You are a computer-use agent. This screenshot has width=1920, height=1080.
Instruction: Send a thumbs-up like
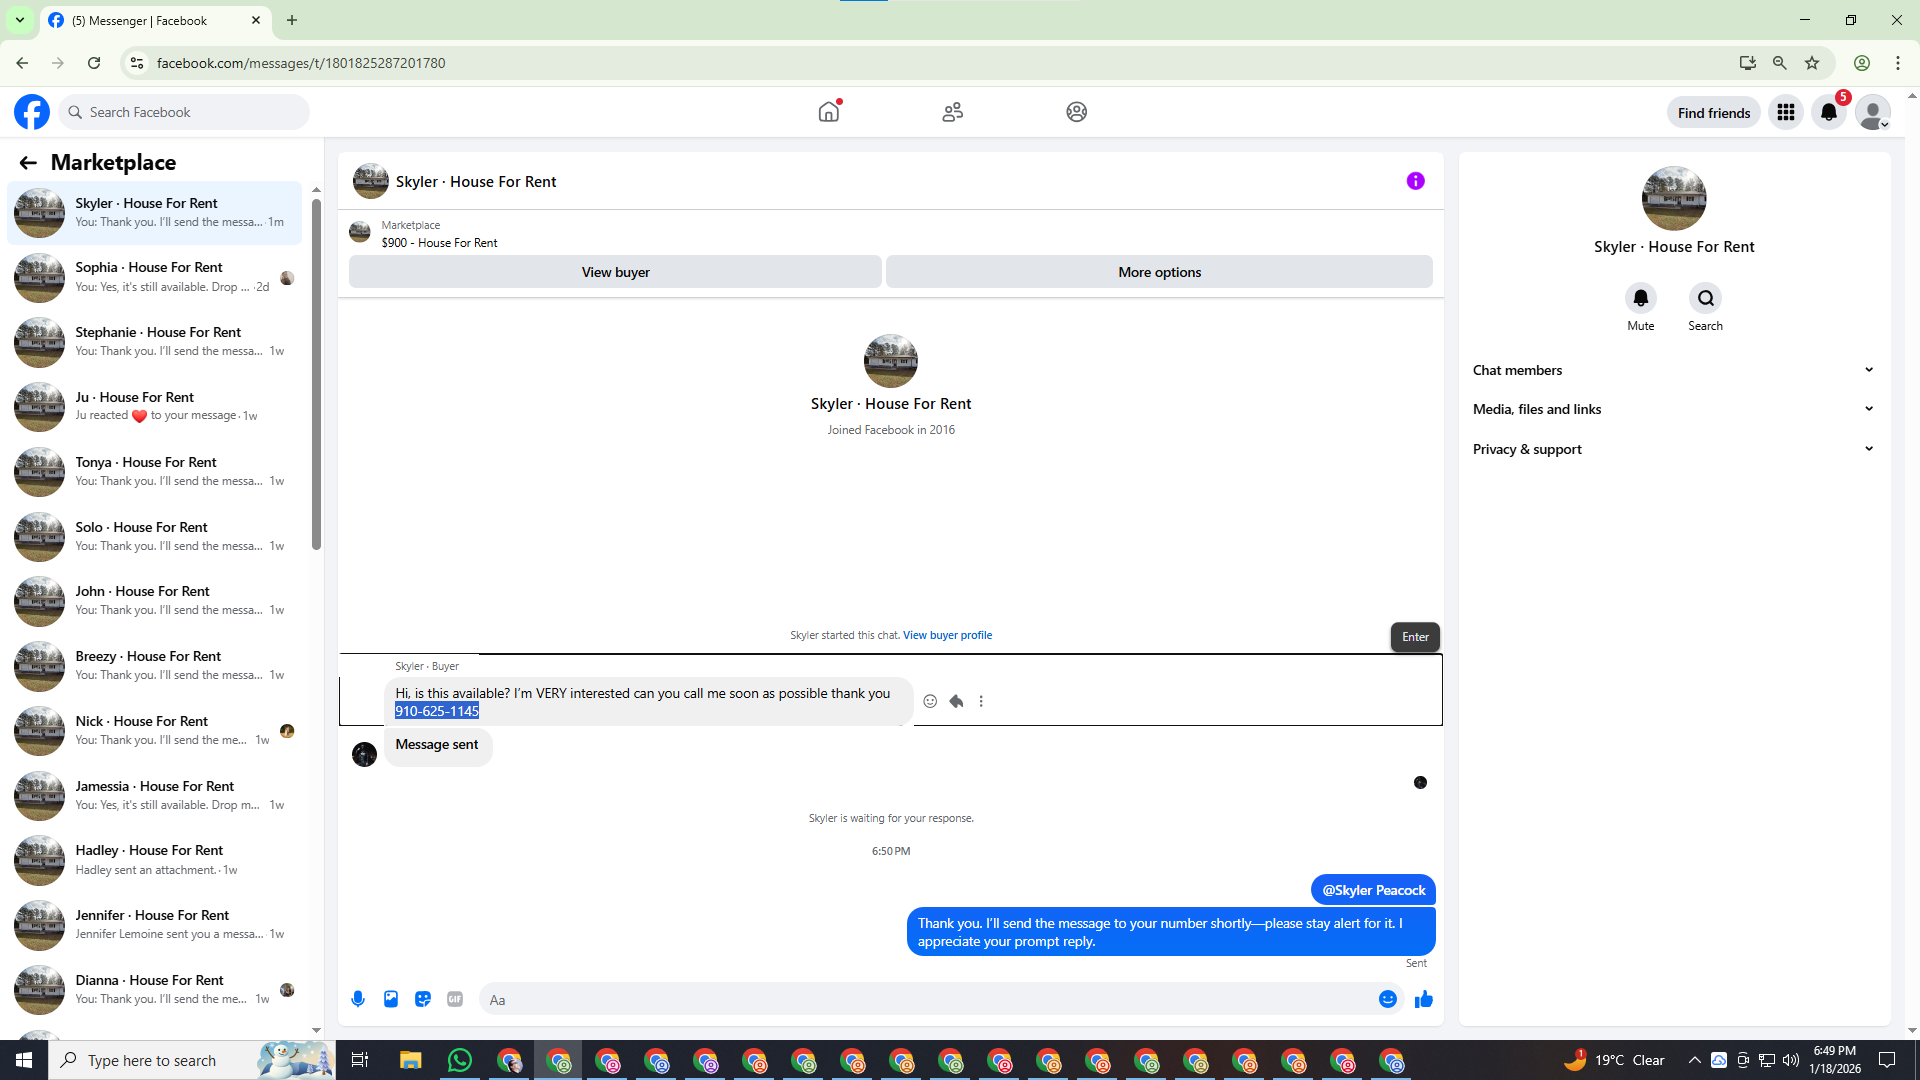[1423, 999]
